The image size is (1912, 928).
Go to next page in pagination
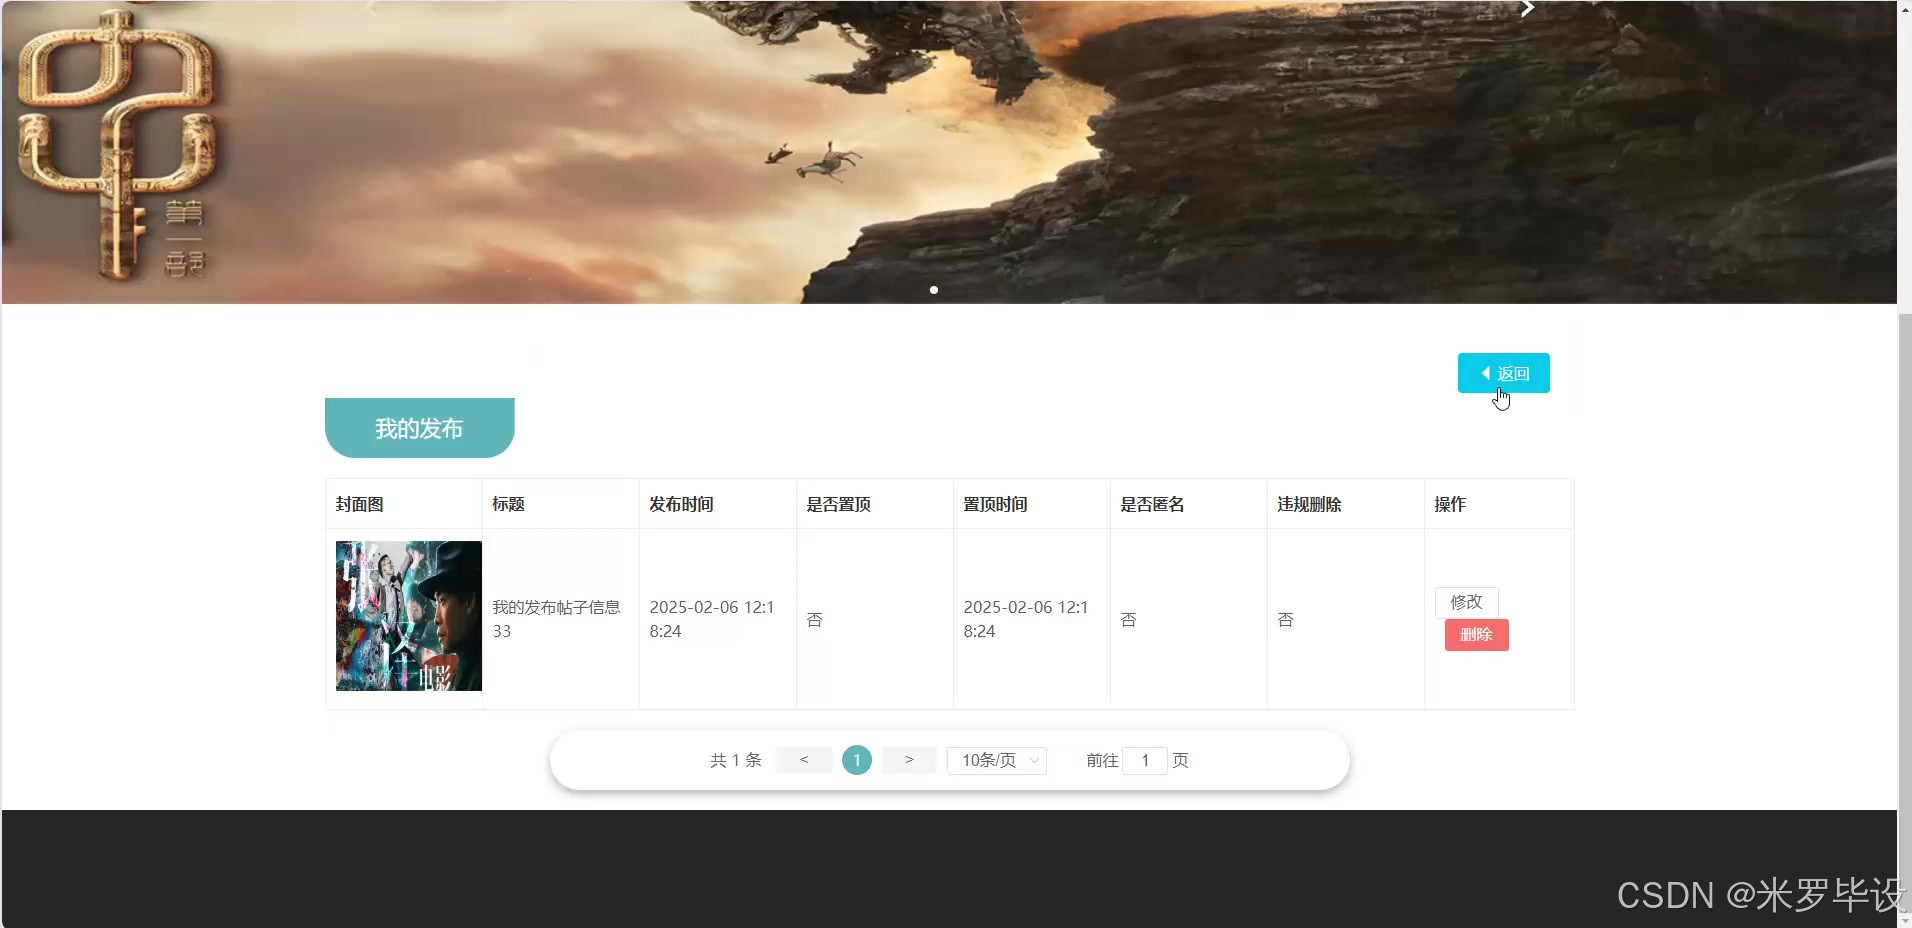pyautogui.click(x=909, y=760)
